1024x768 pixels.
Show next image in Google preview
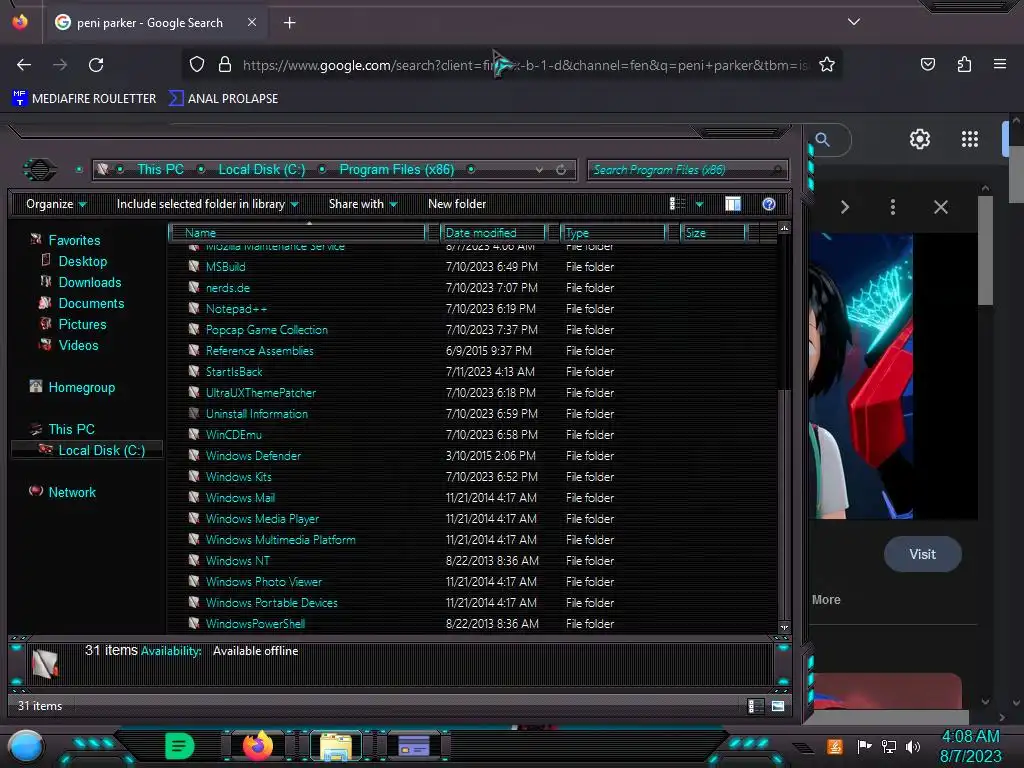pyautogui.click(x=844, y=207)
